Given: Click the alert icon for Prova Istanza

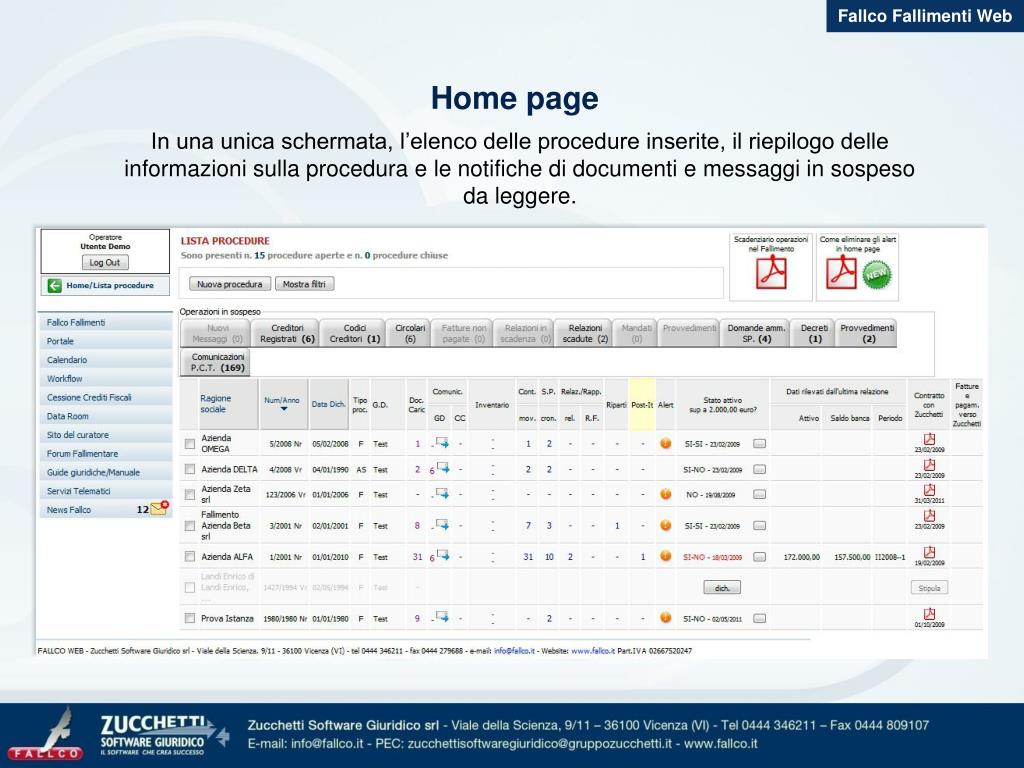Looking at the screenshot, I should click(x=665, y=618).
